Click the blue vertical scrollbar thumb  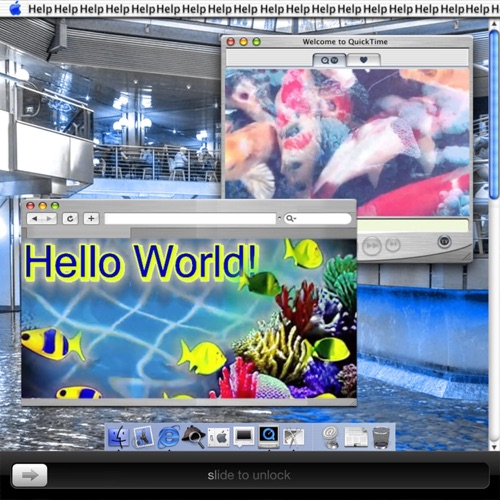tap(494, 115)
